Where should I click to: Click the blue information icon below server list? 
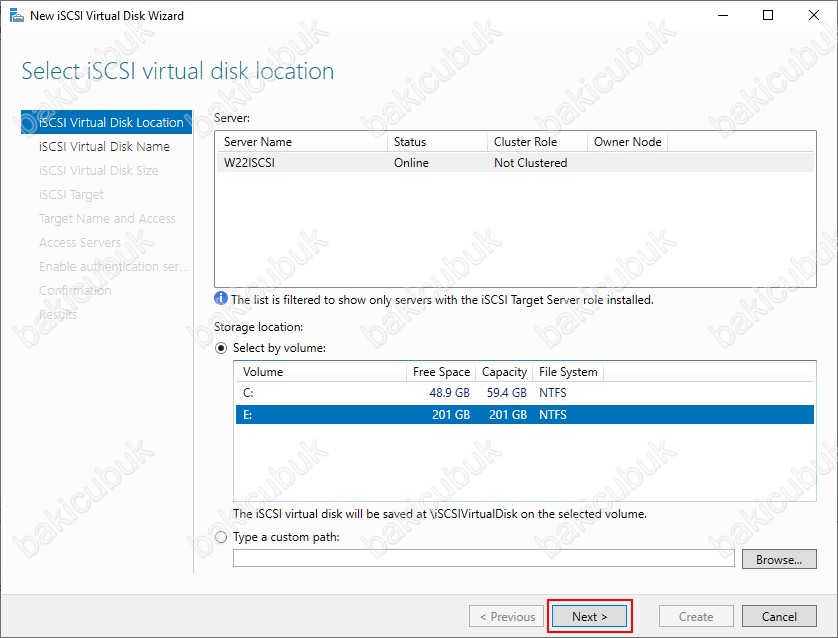(x=221, y=298)
